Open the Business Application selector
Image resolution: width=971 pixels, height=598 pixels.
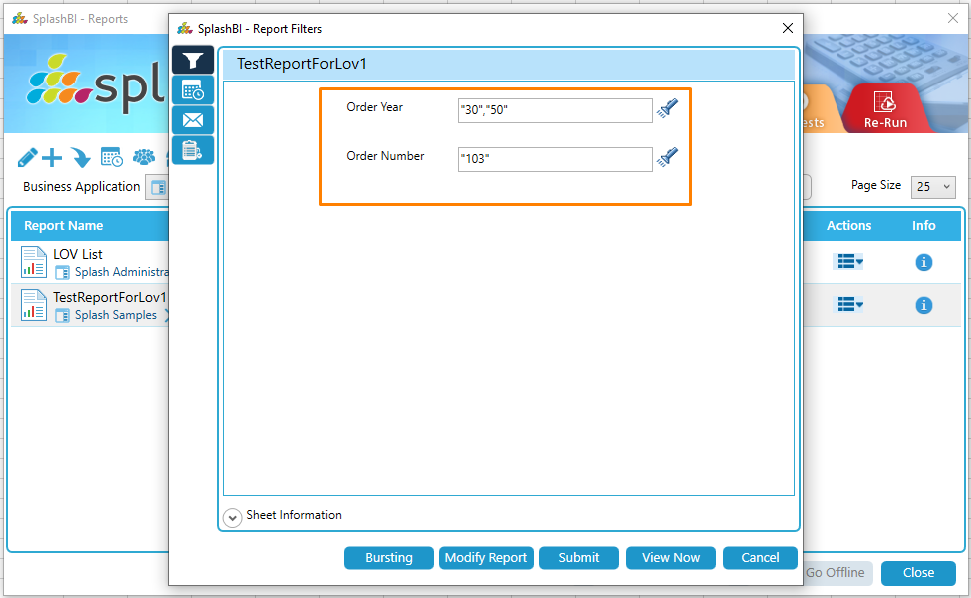point(157,188)
